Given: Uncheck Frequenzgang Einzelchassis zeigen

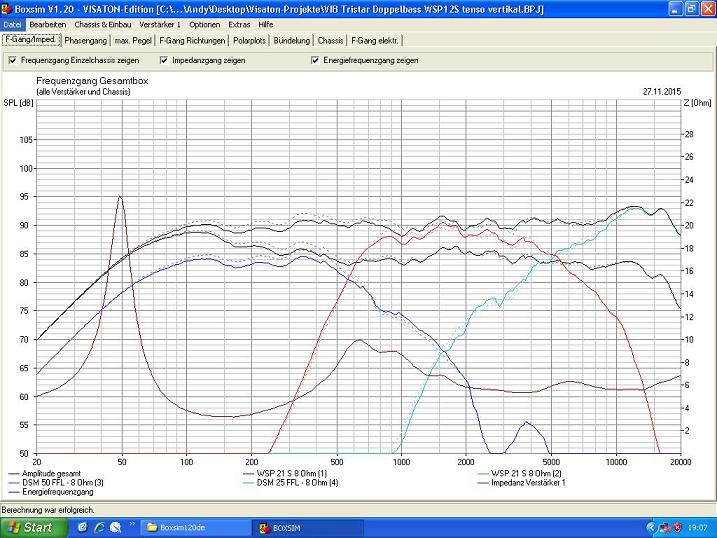Looking at the screenshot, I should click(x=13, y=60).
